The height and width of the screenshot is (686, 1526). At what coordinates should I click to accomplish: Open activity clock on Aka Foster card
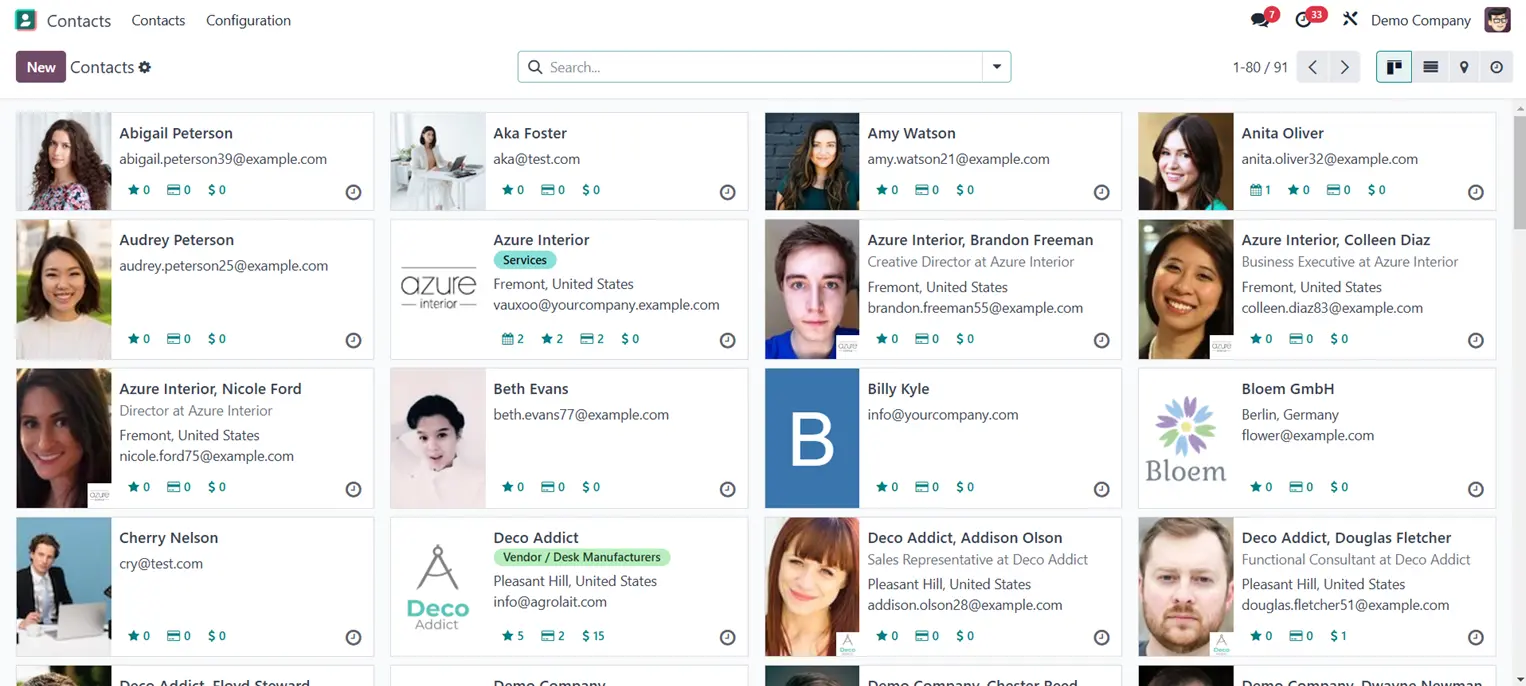(727, 192)
